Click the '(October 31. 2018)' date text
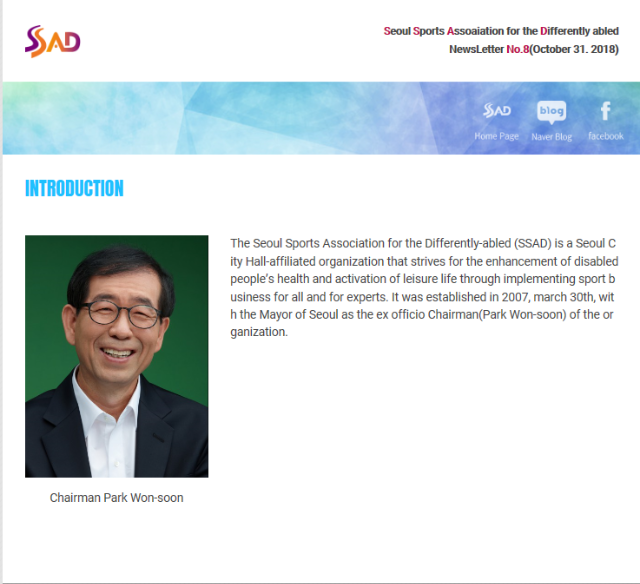 point(573,48)
